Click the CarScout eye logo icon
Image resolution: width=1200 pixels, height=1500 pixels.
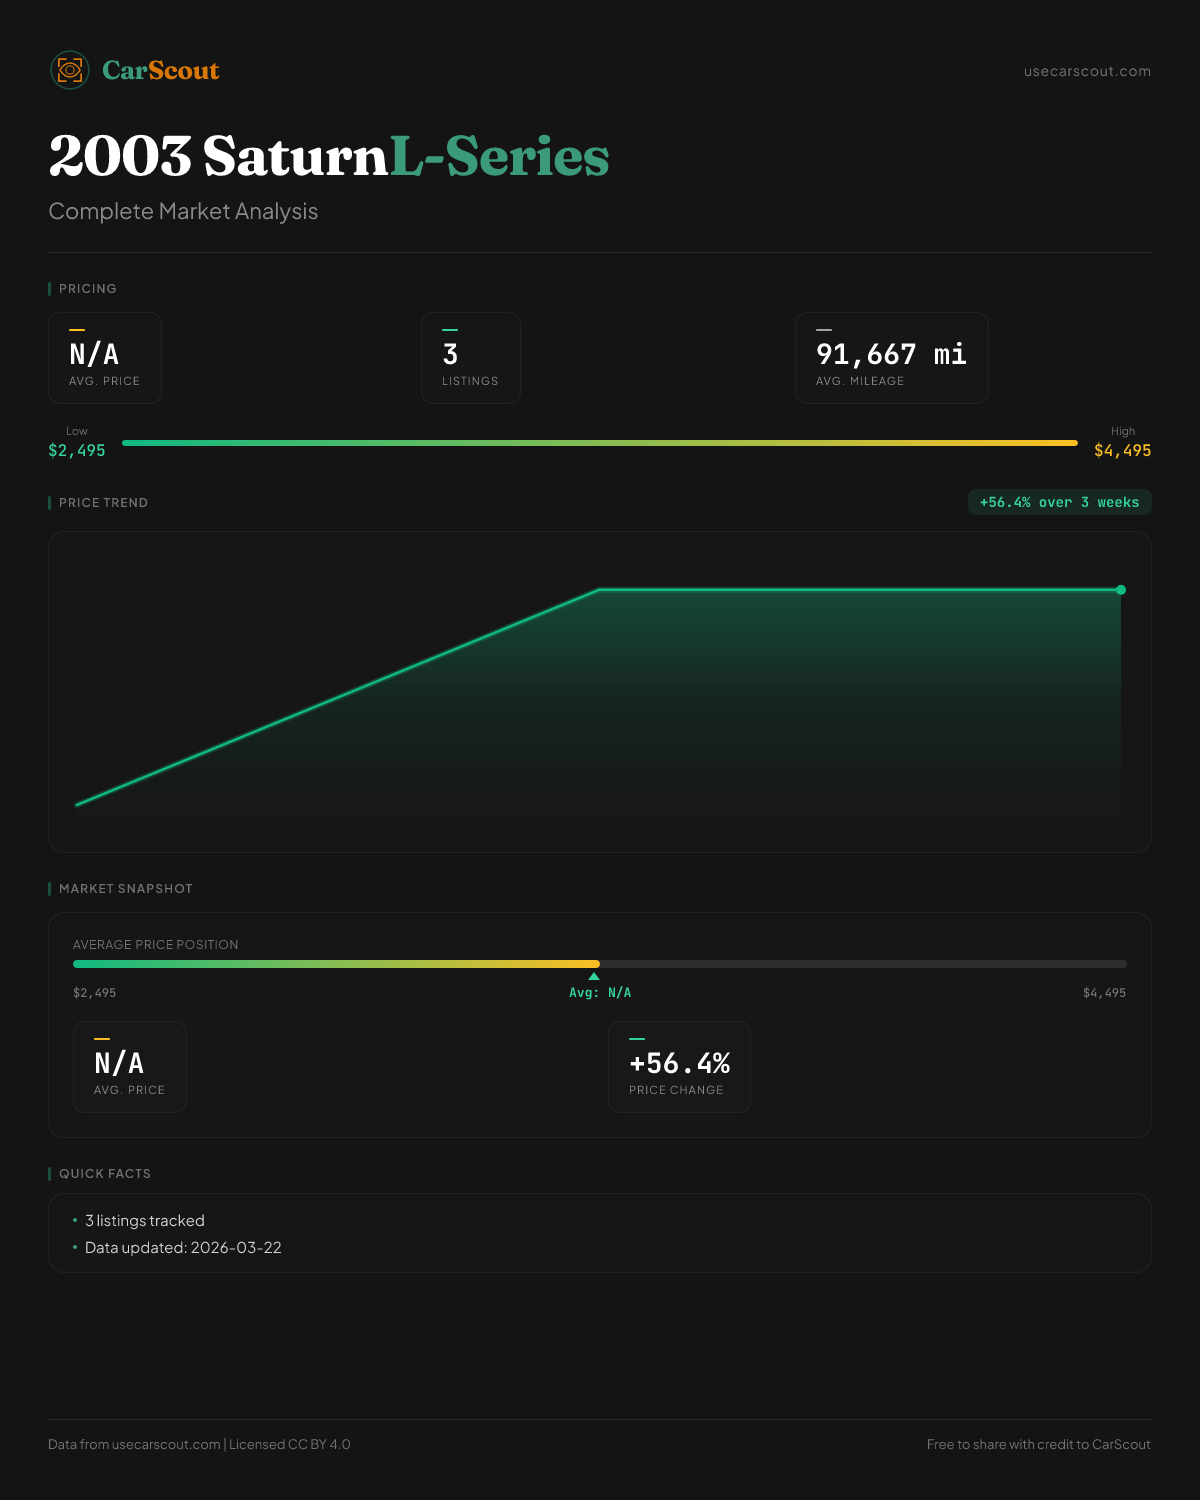(x=70, y=70)
